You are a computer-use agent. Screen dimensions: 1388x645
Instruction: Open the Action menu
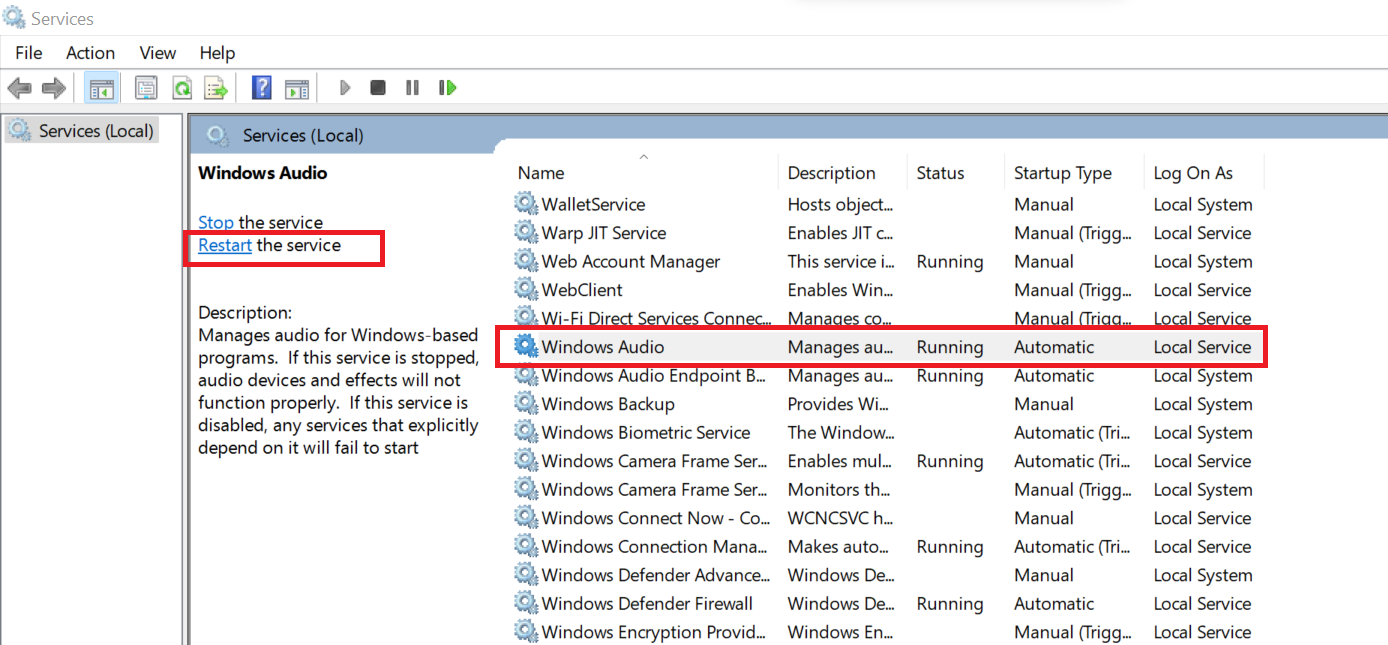point(90,53)
